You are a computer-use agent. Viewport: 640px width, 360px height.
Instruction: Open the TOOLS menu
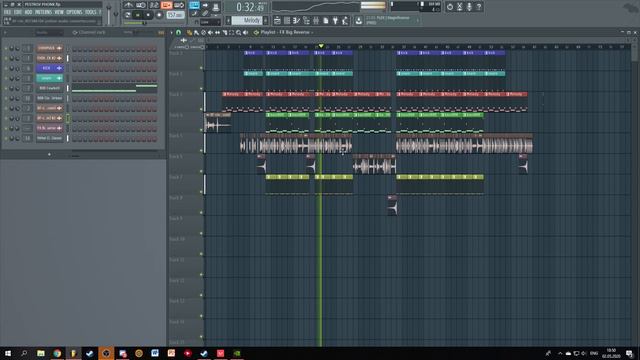click(x=91, y=12)
